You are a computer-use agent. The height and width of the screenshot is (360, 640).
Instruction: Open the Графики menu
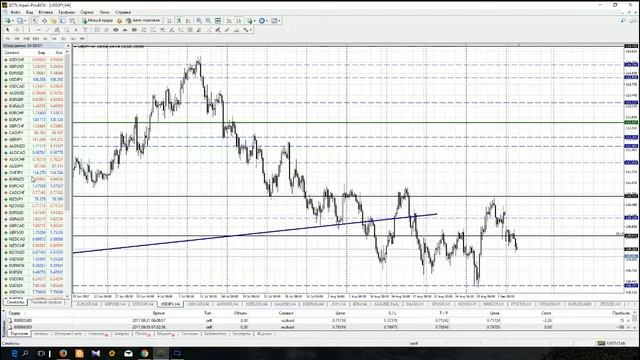(67, 12)
